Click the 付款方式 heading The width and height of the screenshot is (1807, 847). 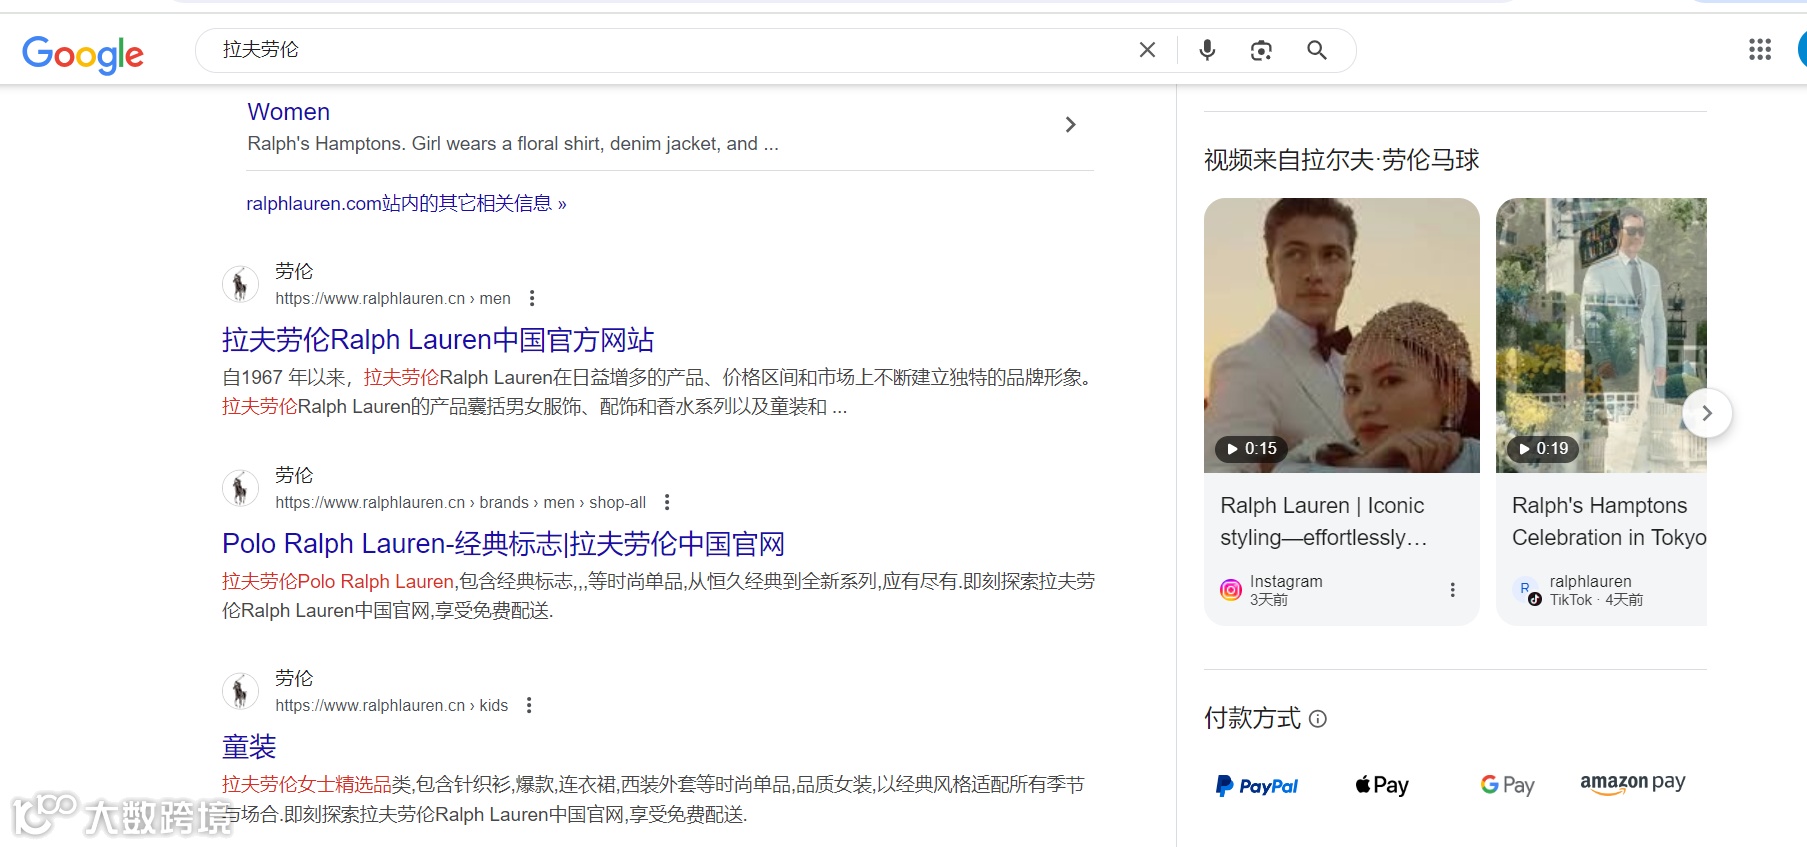(1253, 718)
